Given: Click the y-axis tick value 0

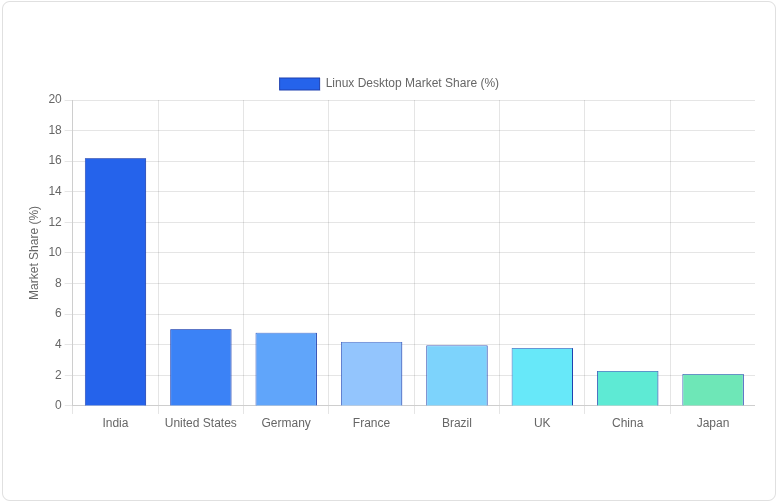Looking at the screenshot, I should tap(59, 405).
